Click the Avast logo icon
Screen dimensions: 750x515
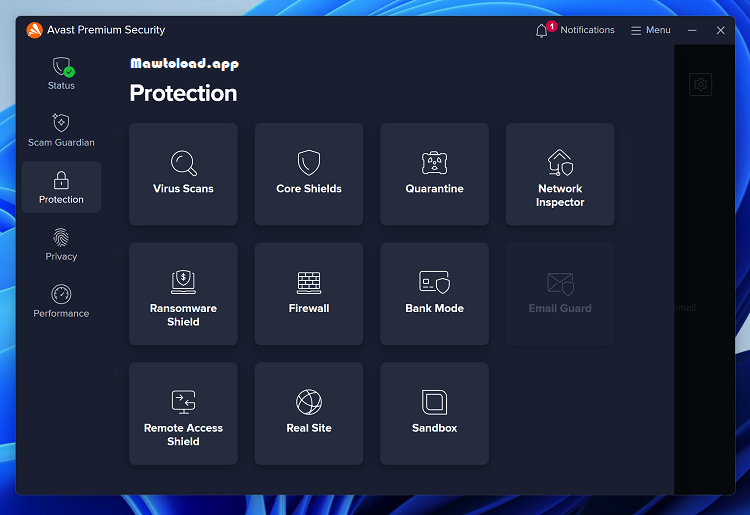(34, 30)
